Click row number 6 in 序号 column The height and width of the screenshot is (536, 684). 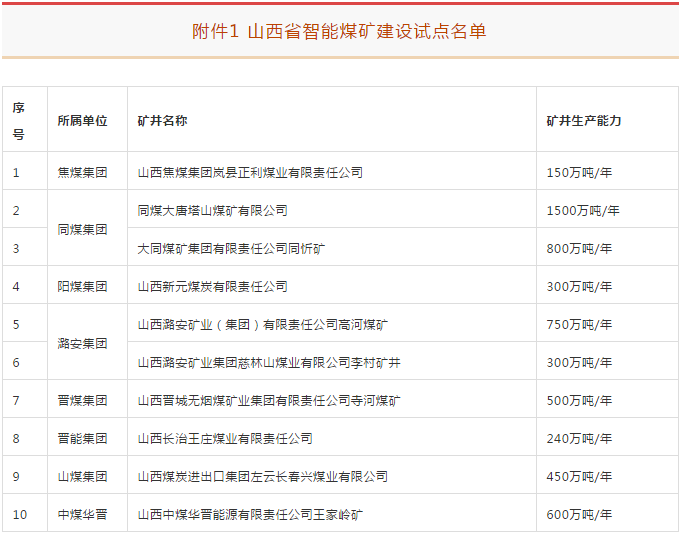click(16, 362)
